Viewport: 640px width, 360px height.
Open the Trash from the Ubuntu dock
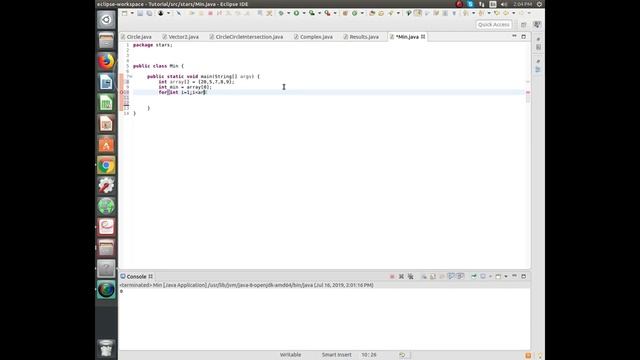(x=106, y=348)
